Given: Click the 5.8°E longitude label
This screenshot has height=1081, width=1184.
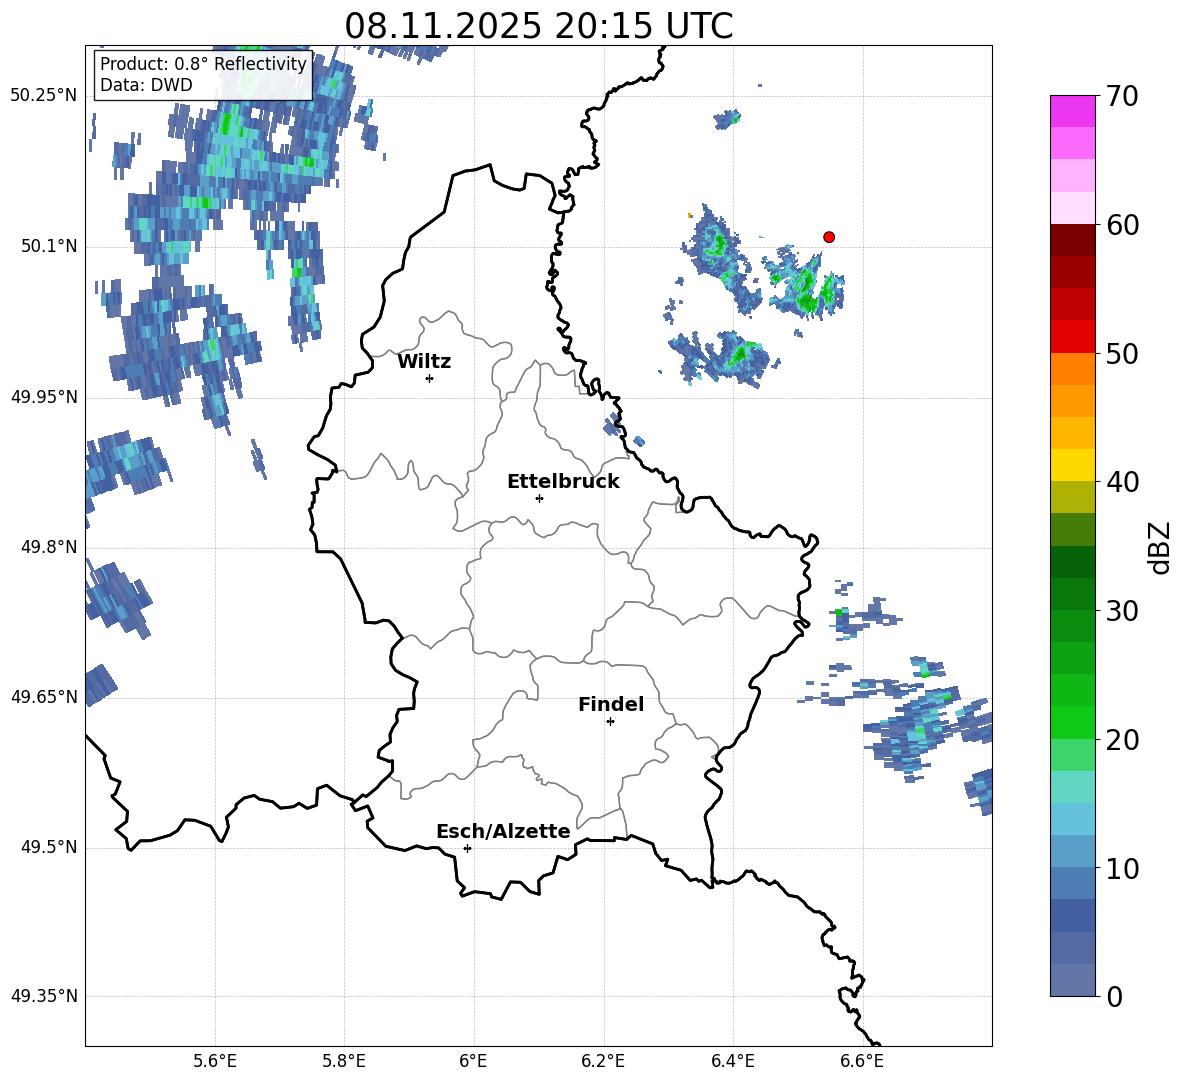Looking at the screenshot, I should (x=344, y=1061).
